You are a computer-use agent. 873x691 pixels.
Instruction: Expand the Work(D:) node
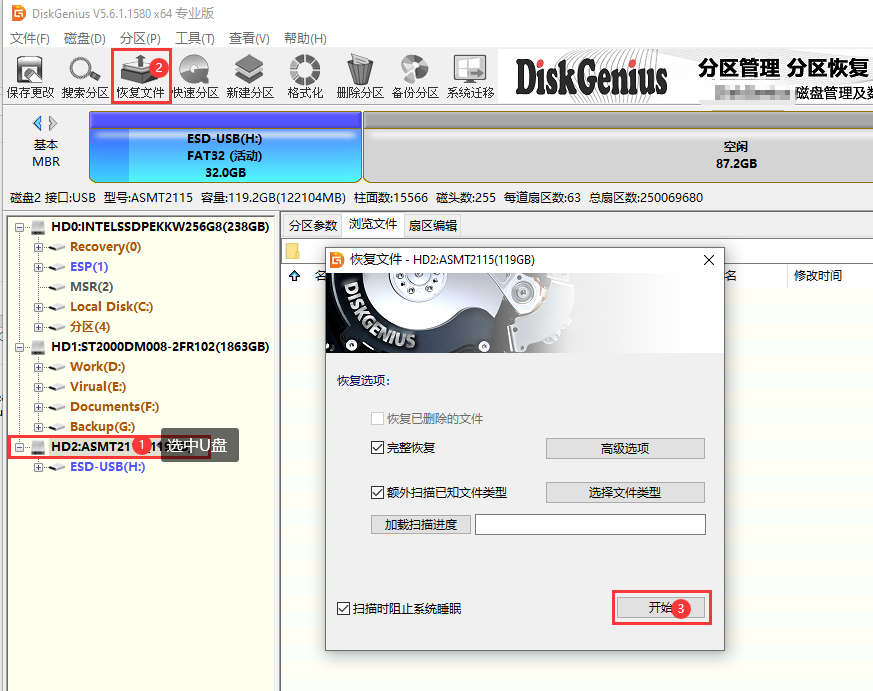(x=38, y=367)
